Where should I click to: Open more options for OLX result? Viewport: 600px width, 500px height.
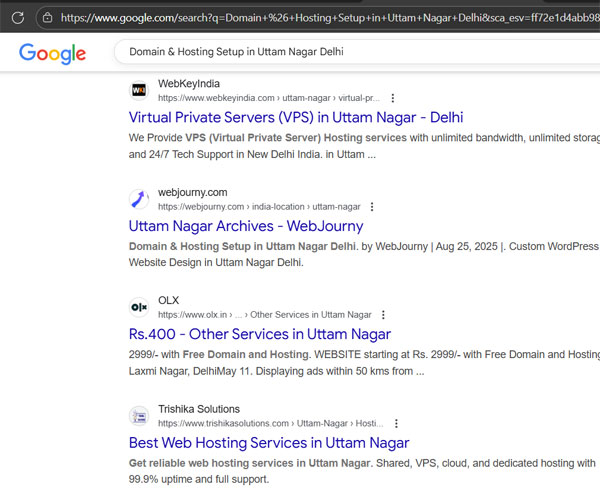383,315
